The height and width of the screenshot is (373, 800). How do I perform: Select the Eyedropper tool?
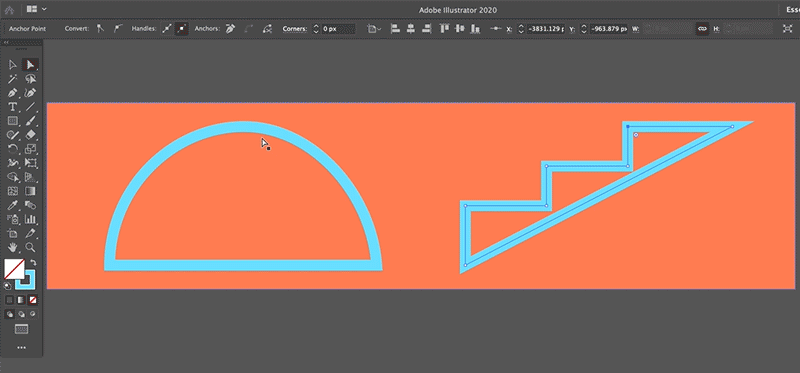(x=13, y=205)
